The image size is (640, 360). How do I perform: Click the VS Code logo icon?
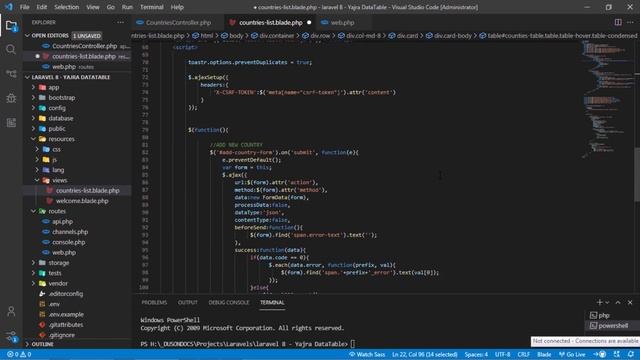tap(9, 7)
